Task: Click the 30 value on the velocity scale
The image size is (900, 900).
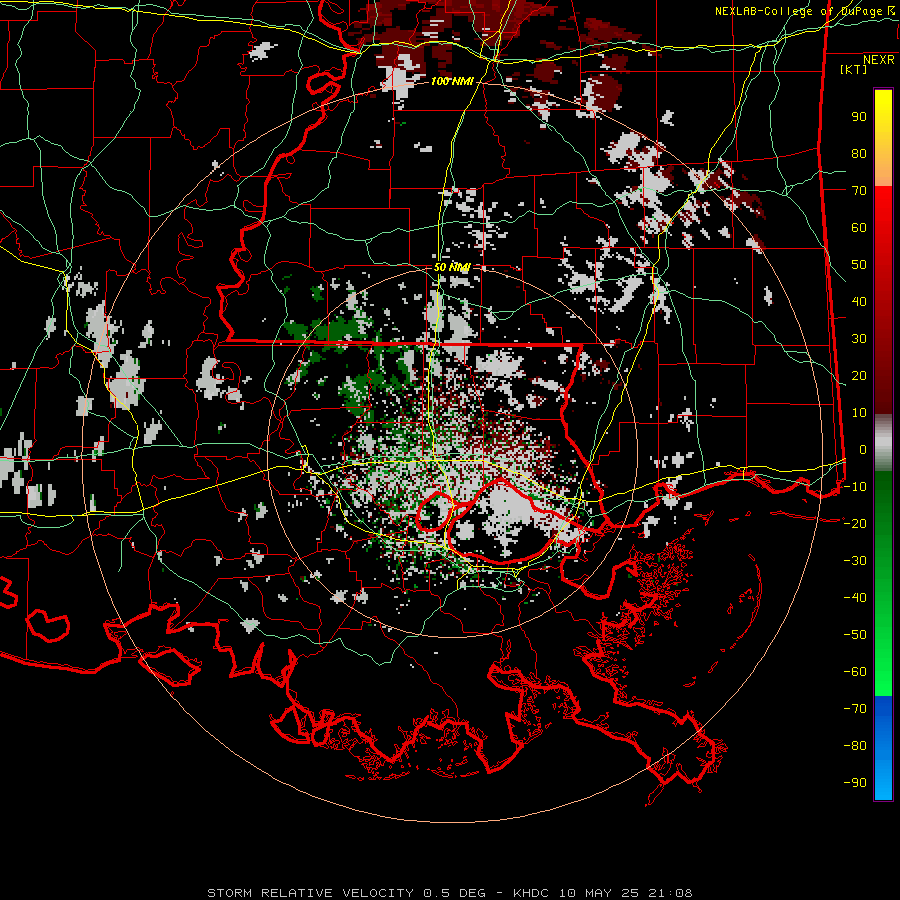Action: pyautogui.click(x=859, y=339)
